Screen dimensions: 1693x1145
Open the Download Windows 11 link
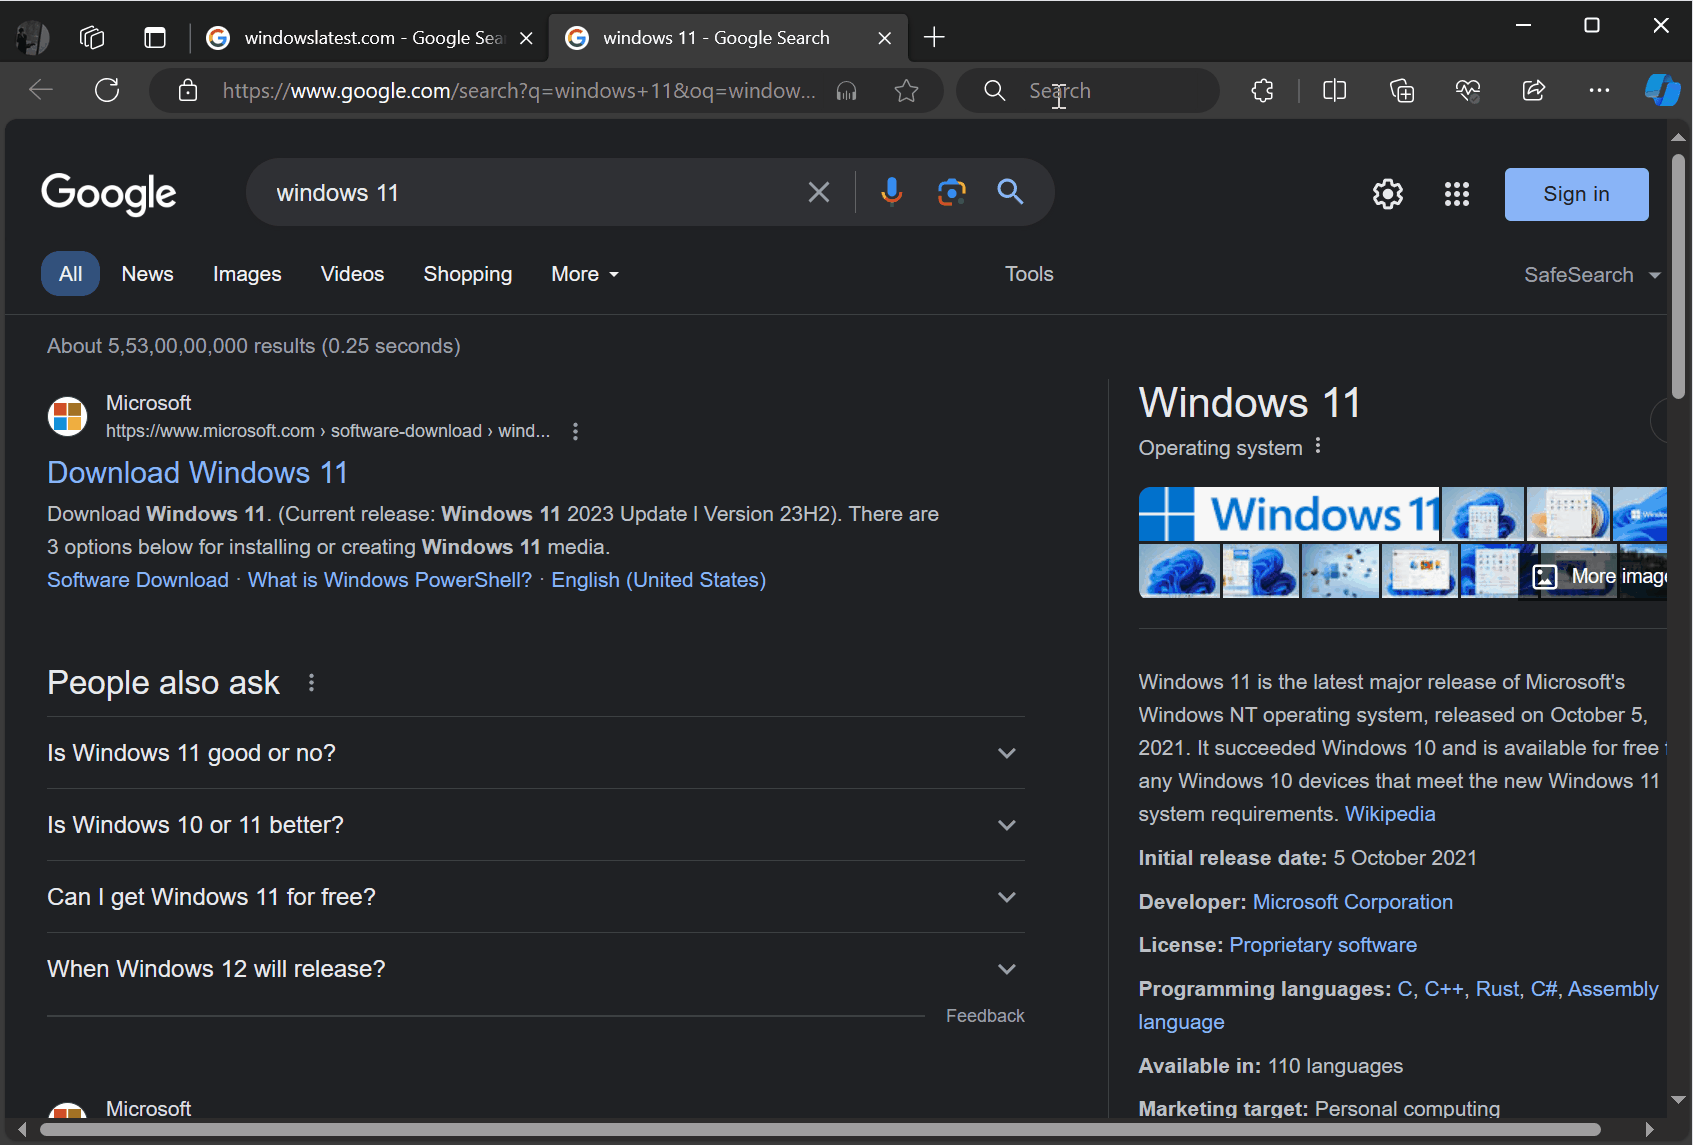click(197, 472)
